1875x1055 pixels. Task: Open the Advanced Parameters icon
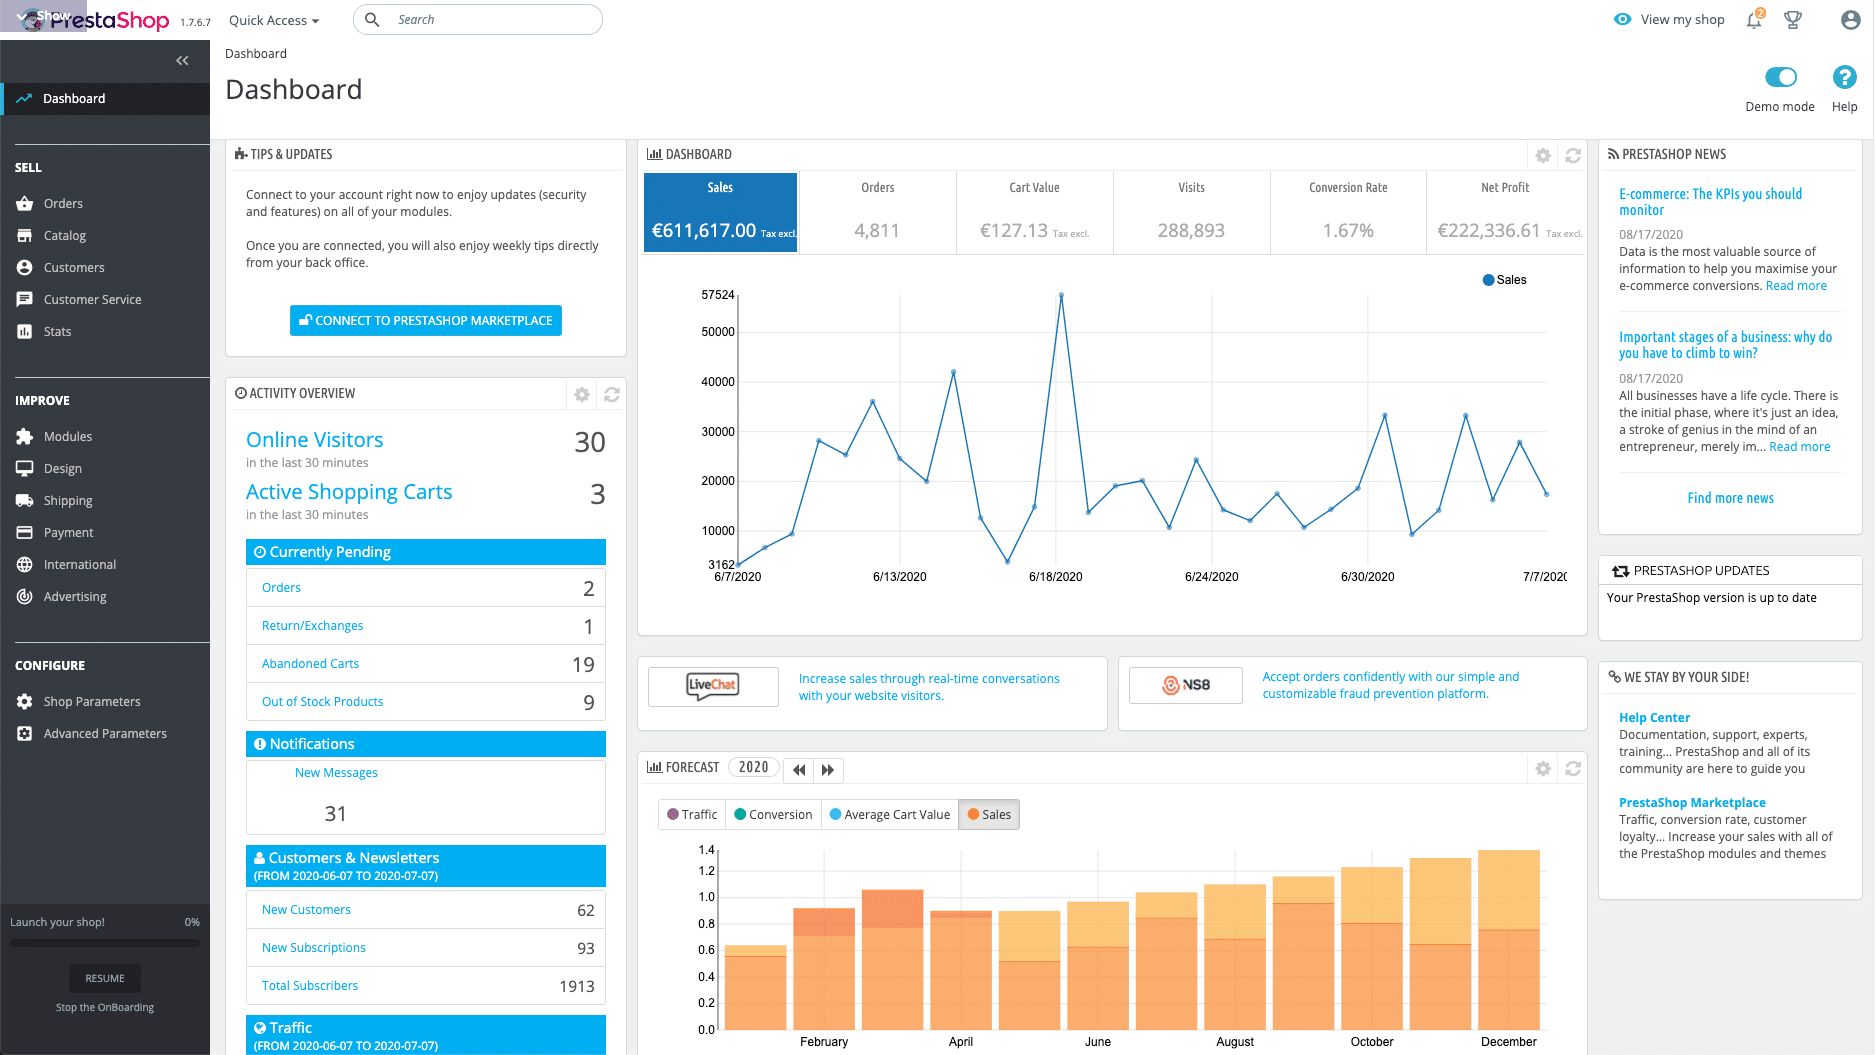(x=24, y=733)
